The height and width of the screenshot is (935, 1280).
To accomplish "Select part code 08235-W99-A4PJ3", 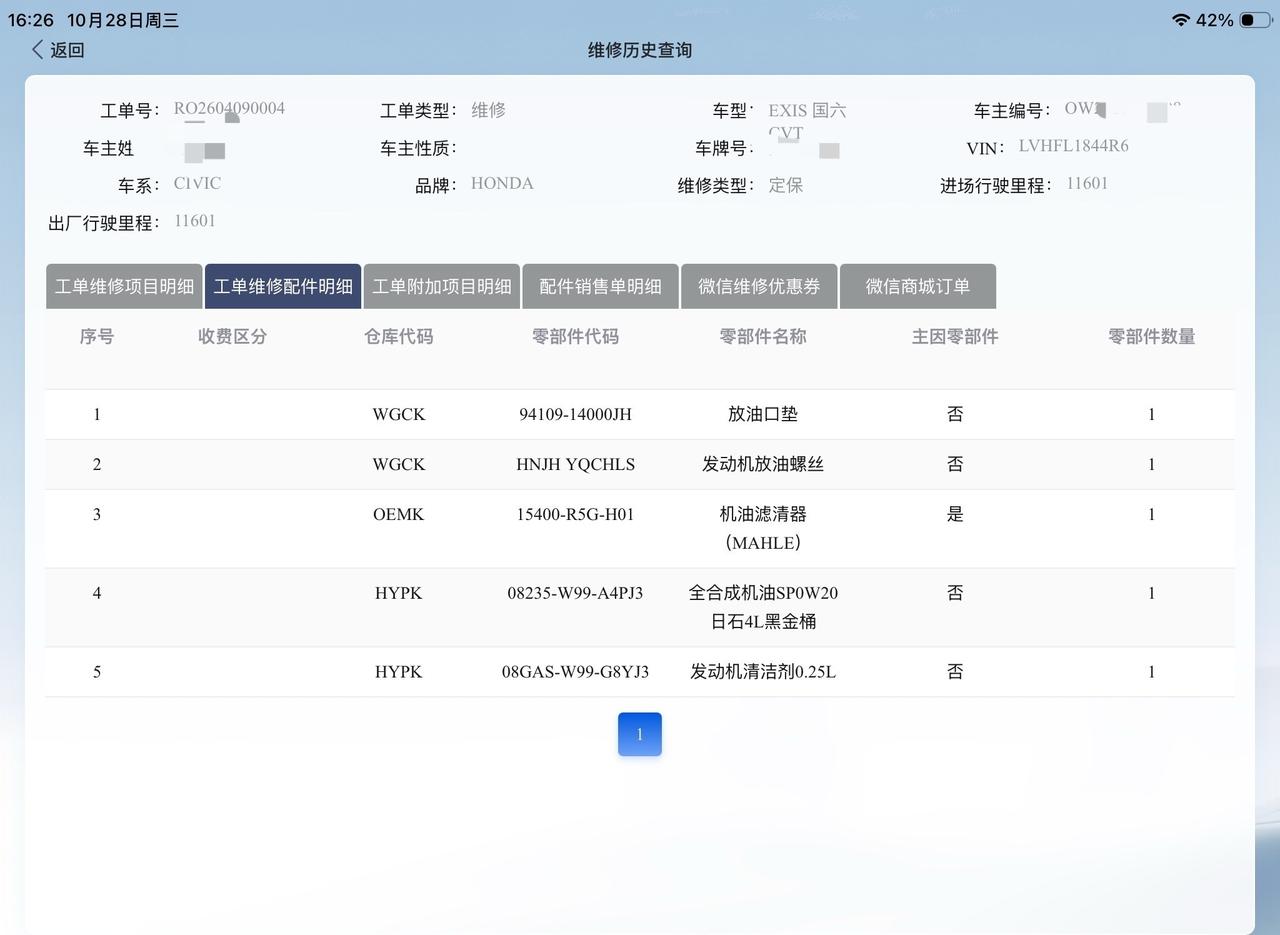I will [576, 593].
